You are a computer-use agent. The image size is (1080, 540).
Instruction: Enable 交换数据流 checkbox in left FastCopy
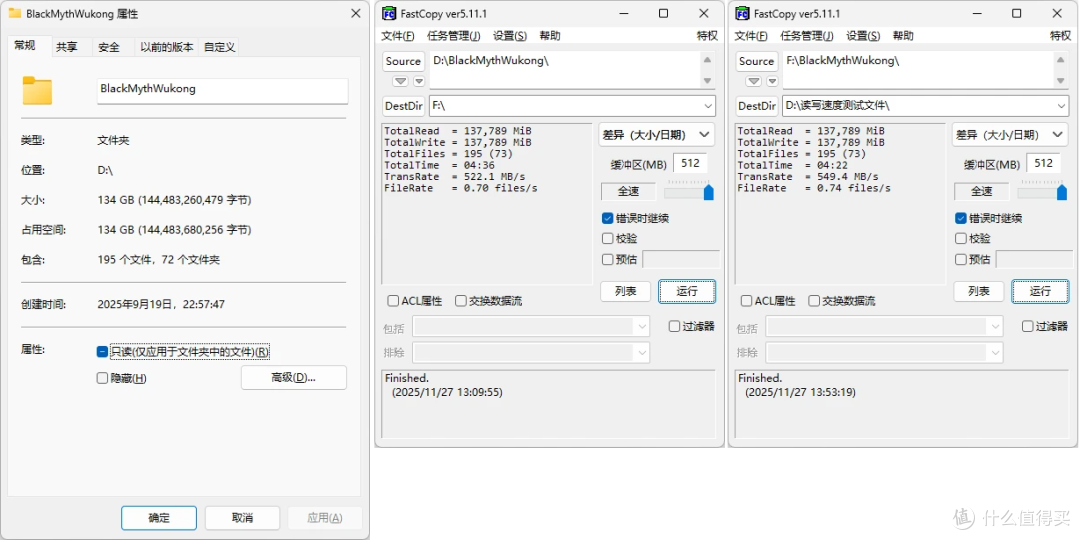(x=461, y=301)
